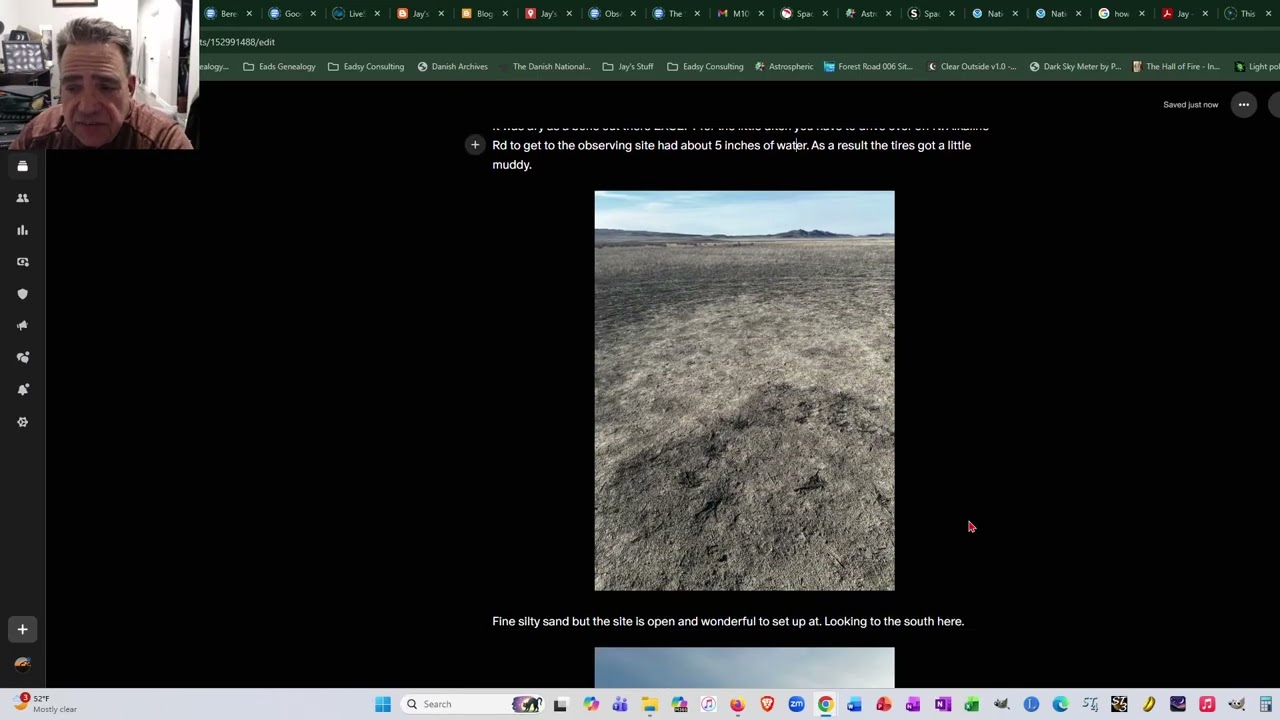
Task: Open Microsoft Teams from the taskbar
Action: pyautogui.click(x=620, y=704)
